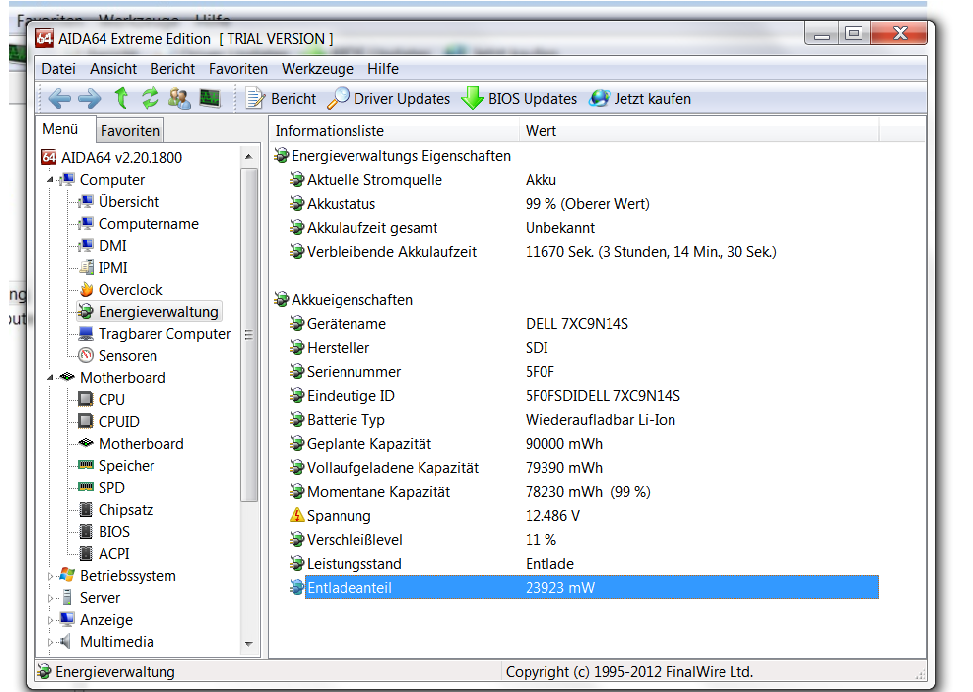Image resolution: width=973 pixels, height=692 pixels.
Task: Click the Spannung warning icon
Action: click(297, 515)
